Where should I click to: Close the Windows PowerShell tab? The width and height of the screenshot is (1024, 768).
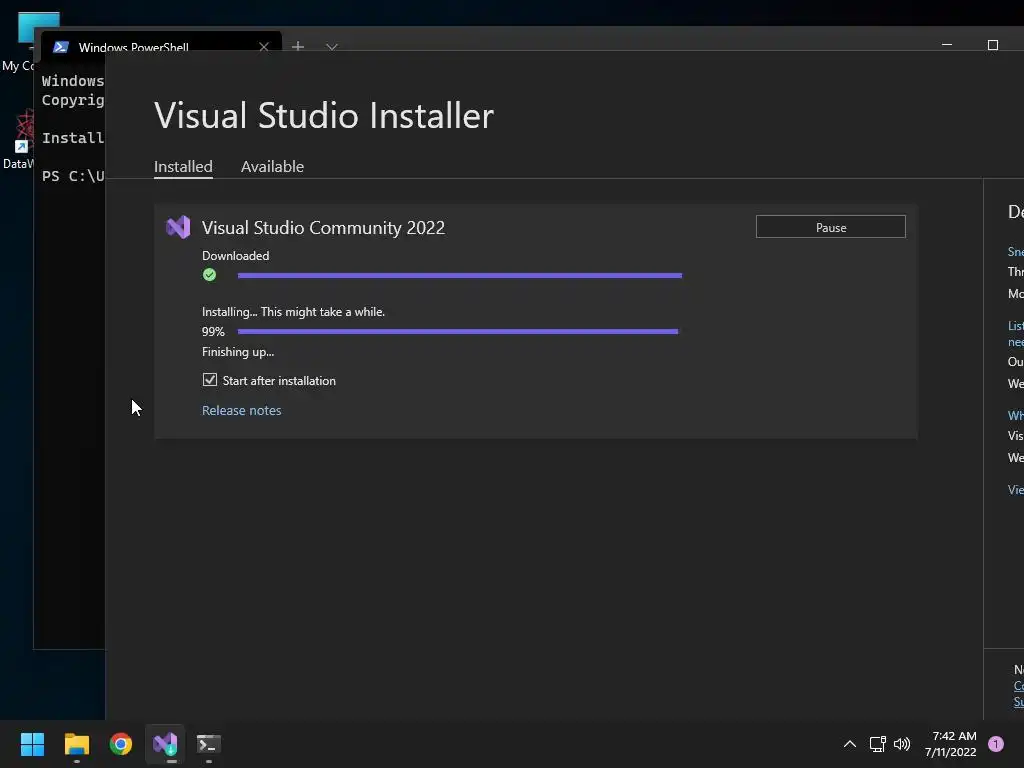(x=264, y=47)
